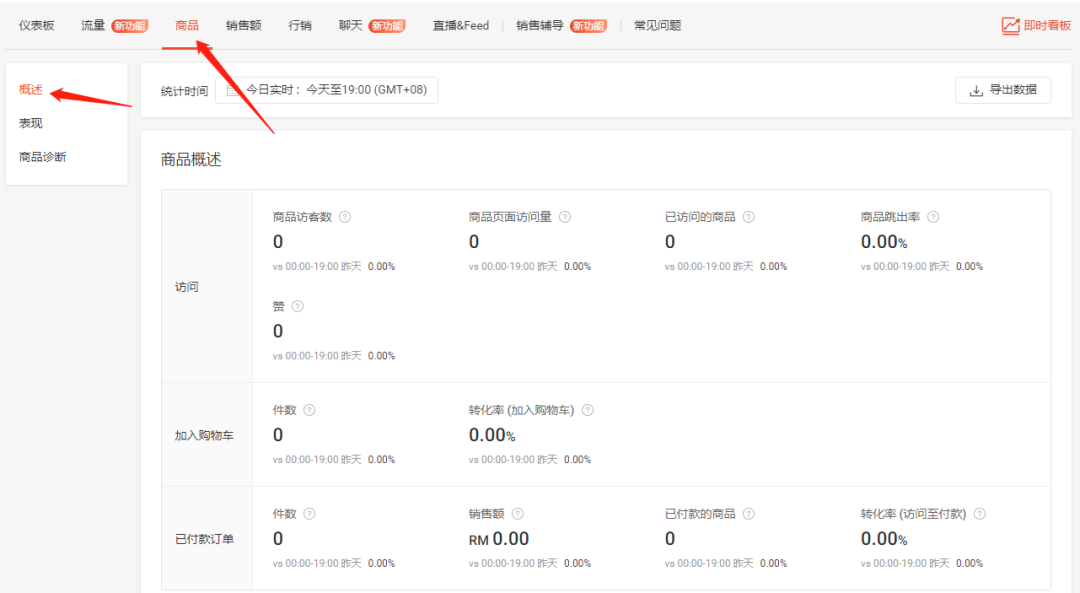Open help tooltip for 已付款的商品

click(x=749, y=513)
